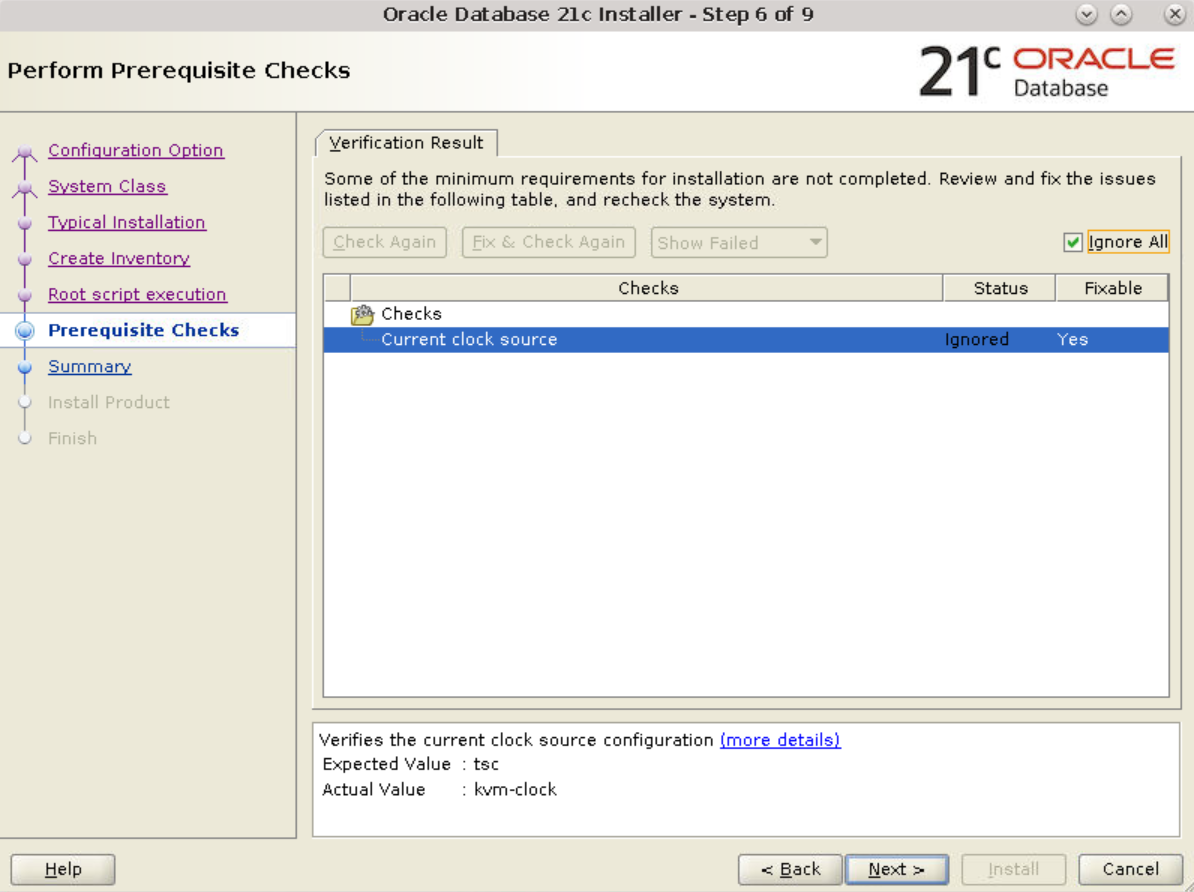The height and width of the screenshot is (892, 1194).
Task: Click the Prerequisite Checks step indicator bullet
Action: pyautogui.click(x=27, y=331)
